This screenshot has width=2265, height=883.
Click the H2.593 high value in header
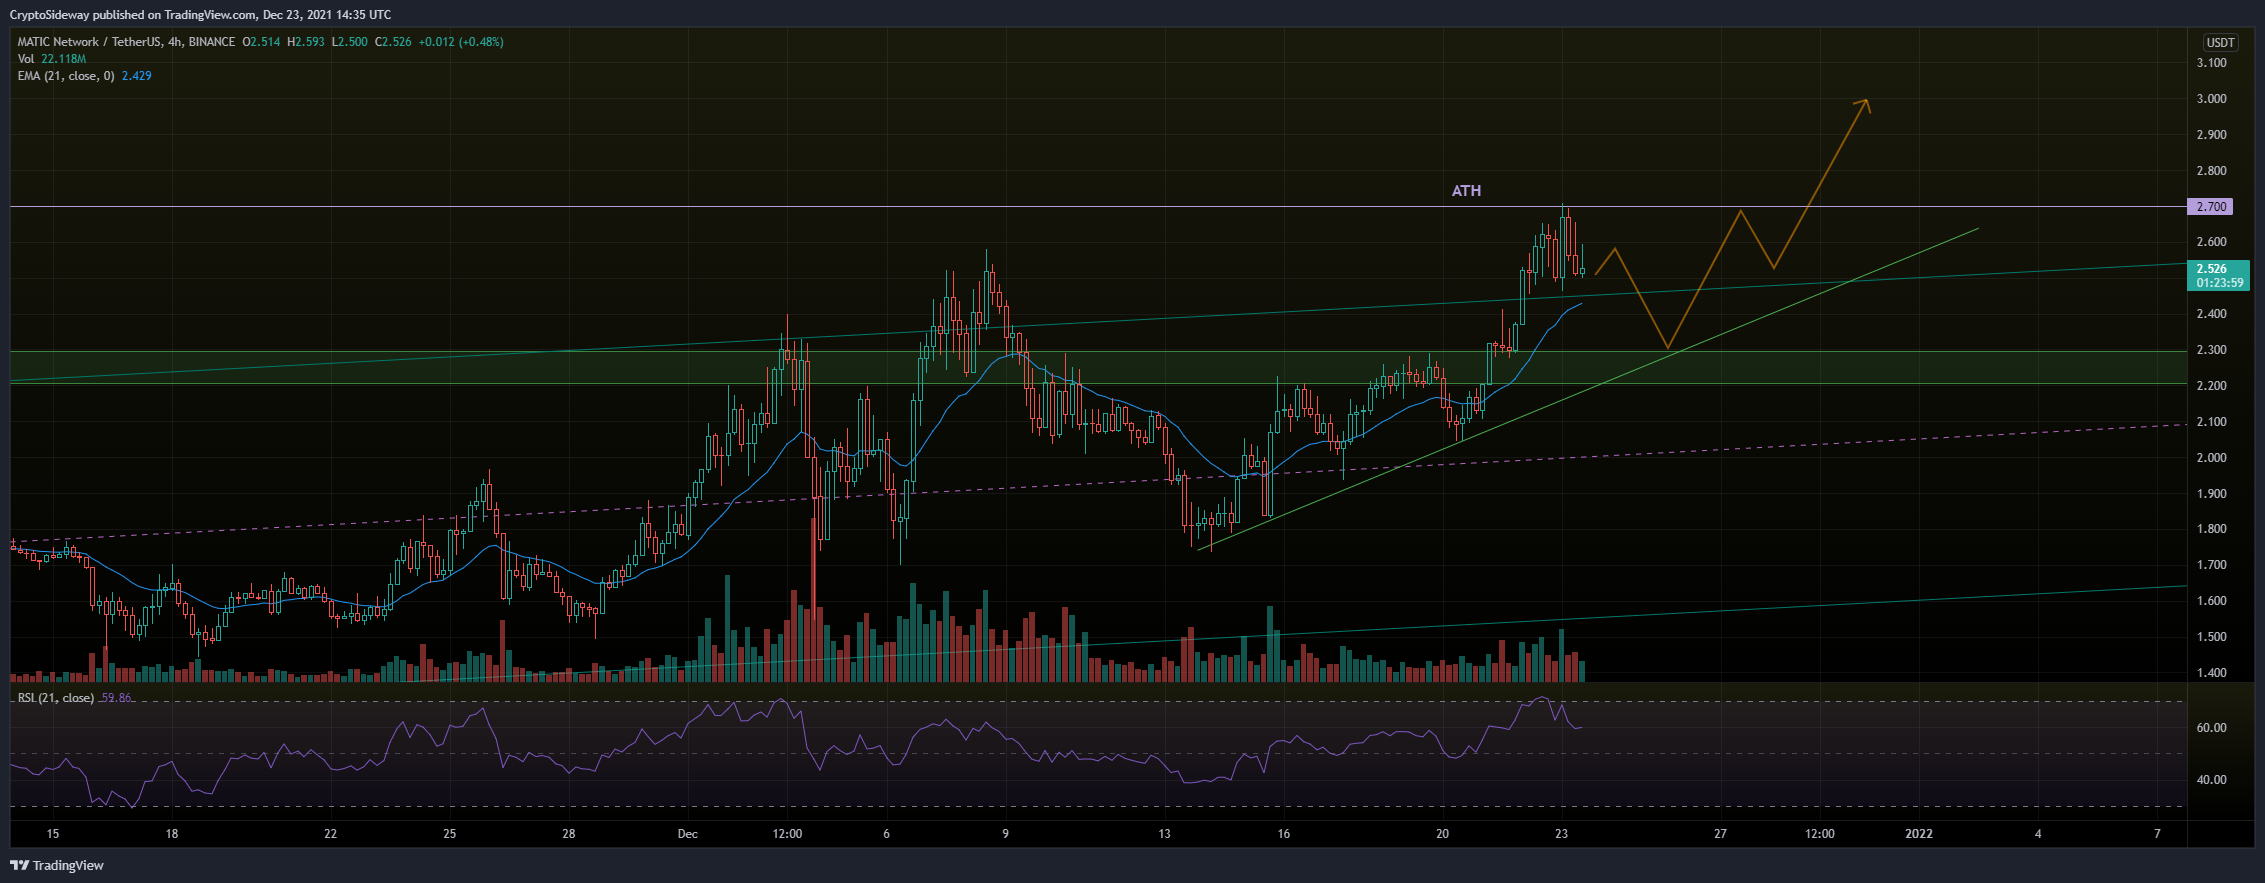tap(306, 42)
